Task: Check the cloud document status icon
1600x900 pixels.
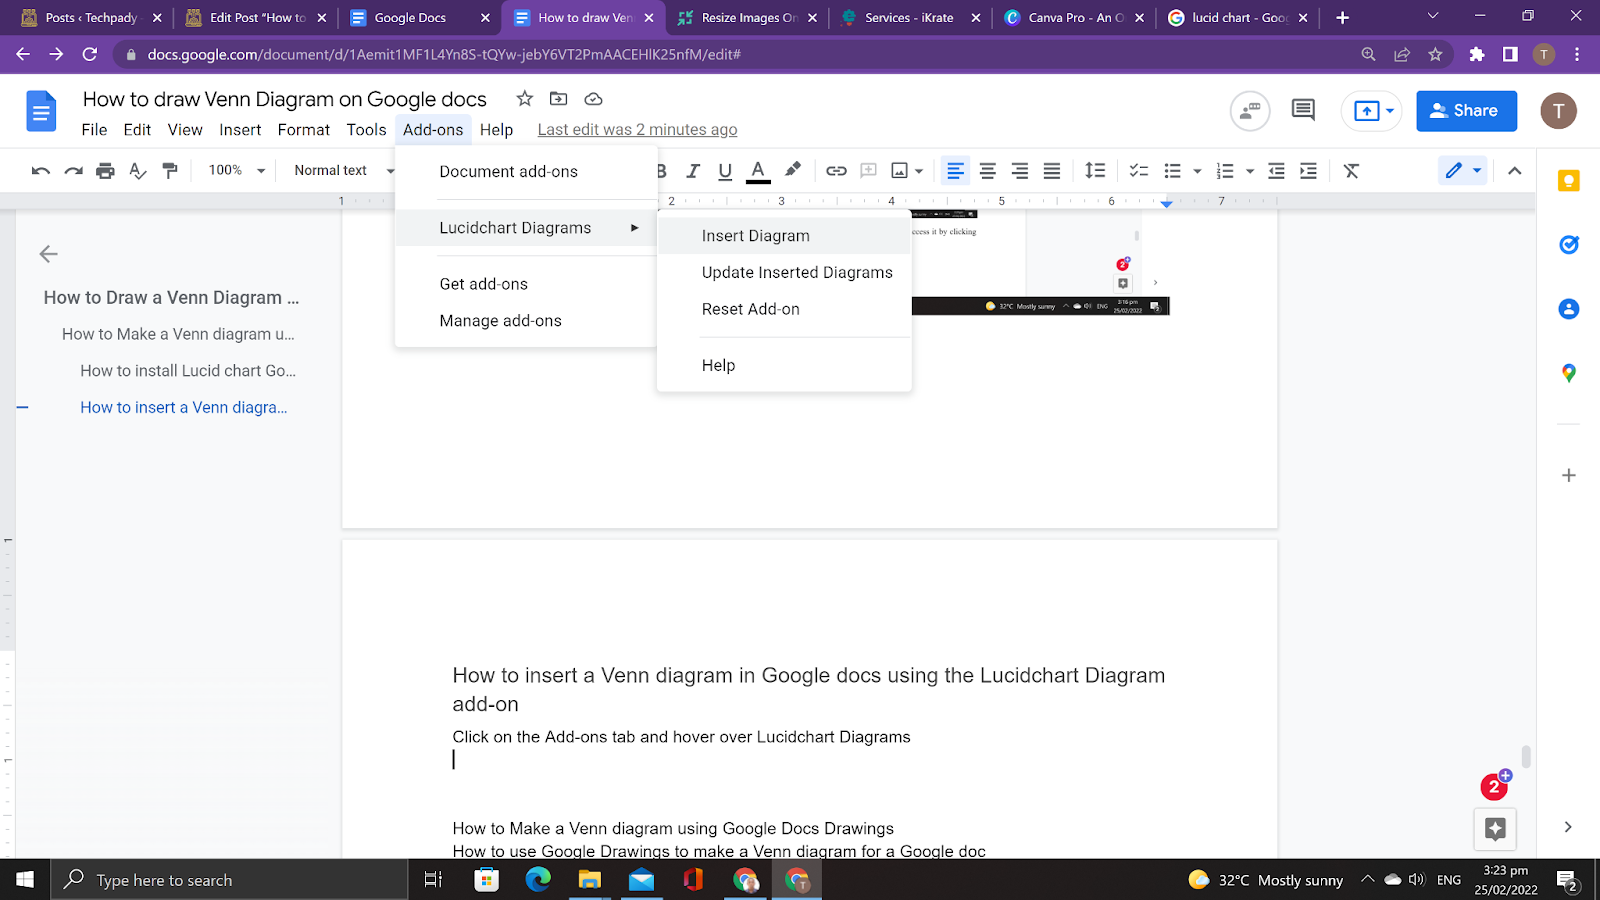Action: pyautogui.click(x=593, y=98)
